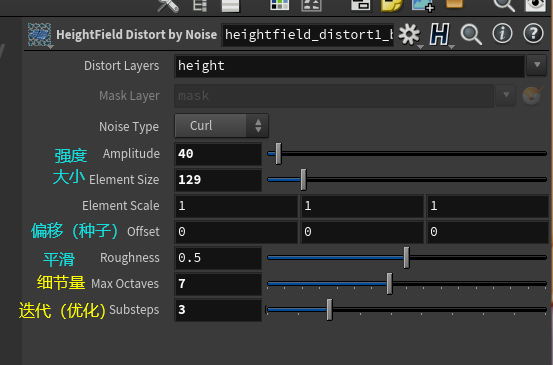Click the Substeps value field

(x=218, y=310)
